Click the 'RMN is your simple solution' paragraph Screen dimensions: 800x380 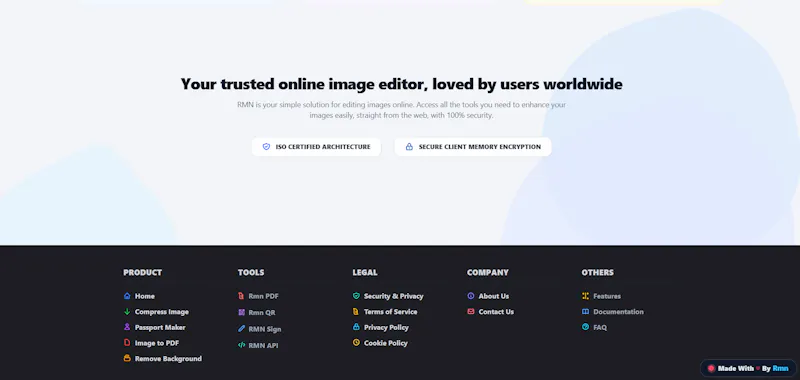click(x=402, y=110)
